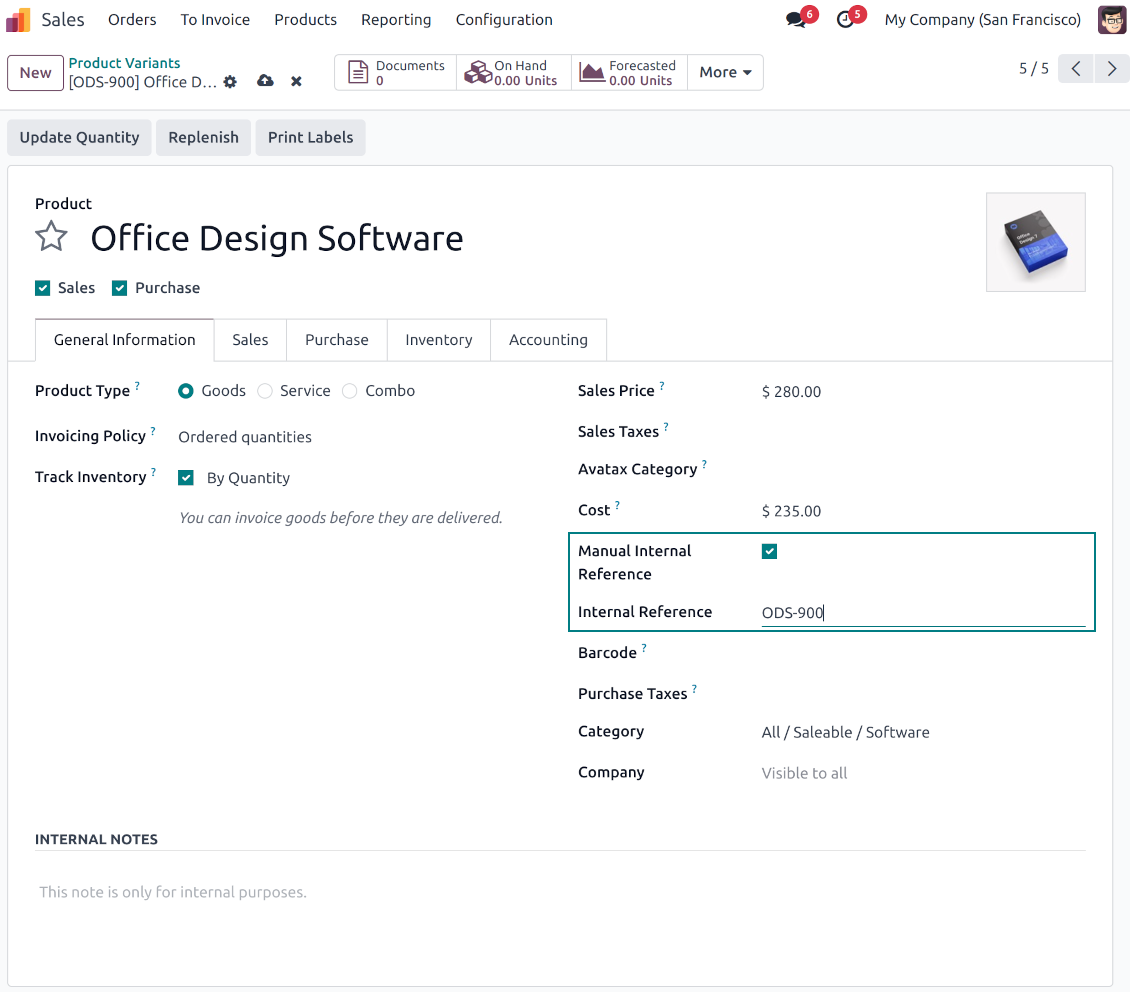Follow the Product Variants breadcrumb link

click(x=124, y=63)
